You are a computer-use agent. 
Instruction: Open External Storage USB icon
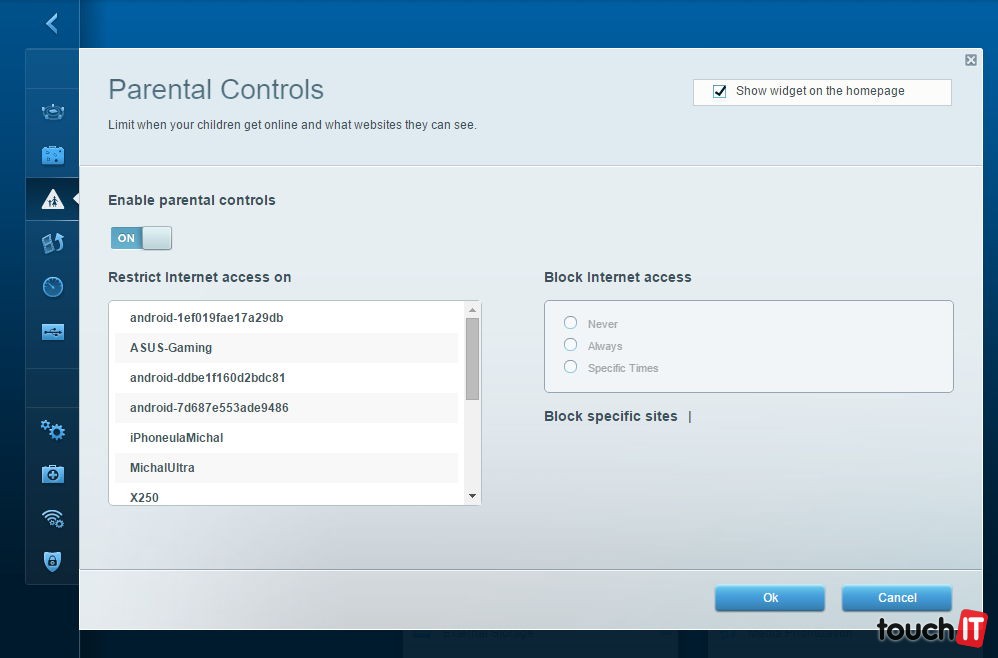(x=53, y=332)
